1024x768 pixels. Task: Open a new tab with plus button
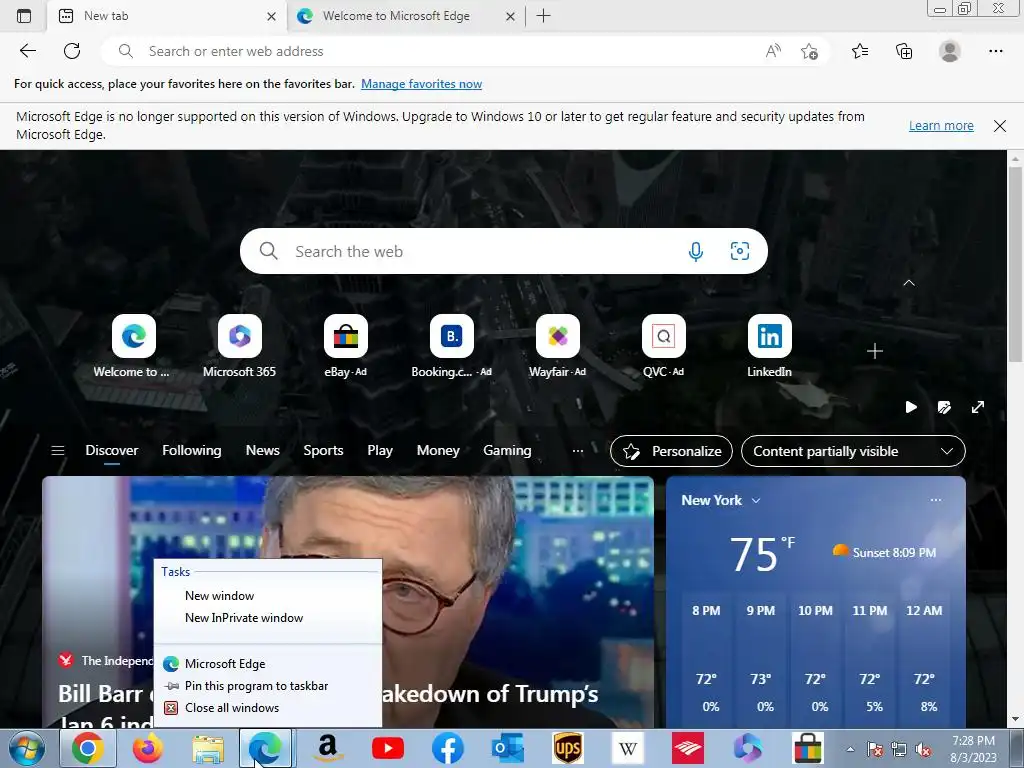tap(543, 16)
